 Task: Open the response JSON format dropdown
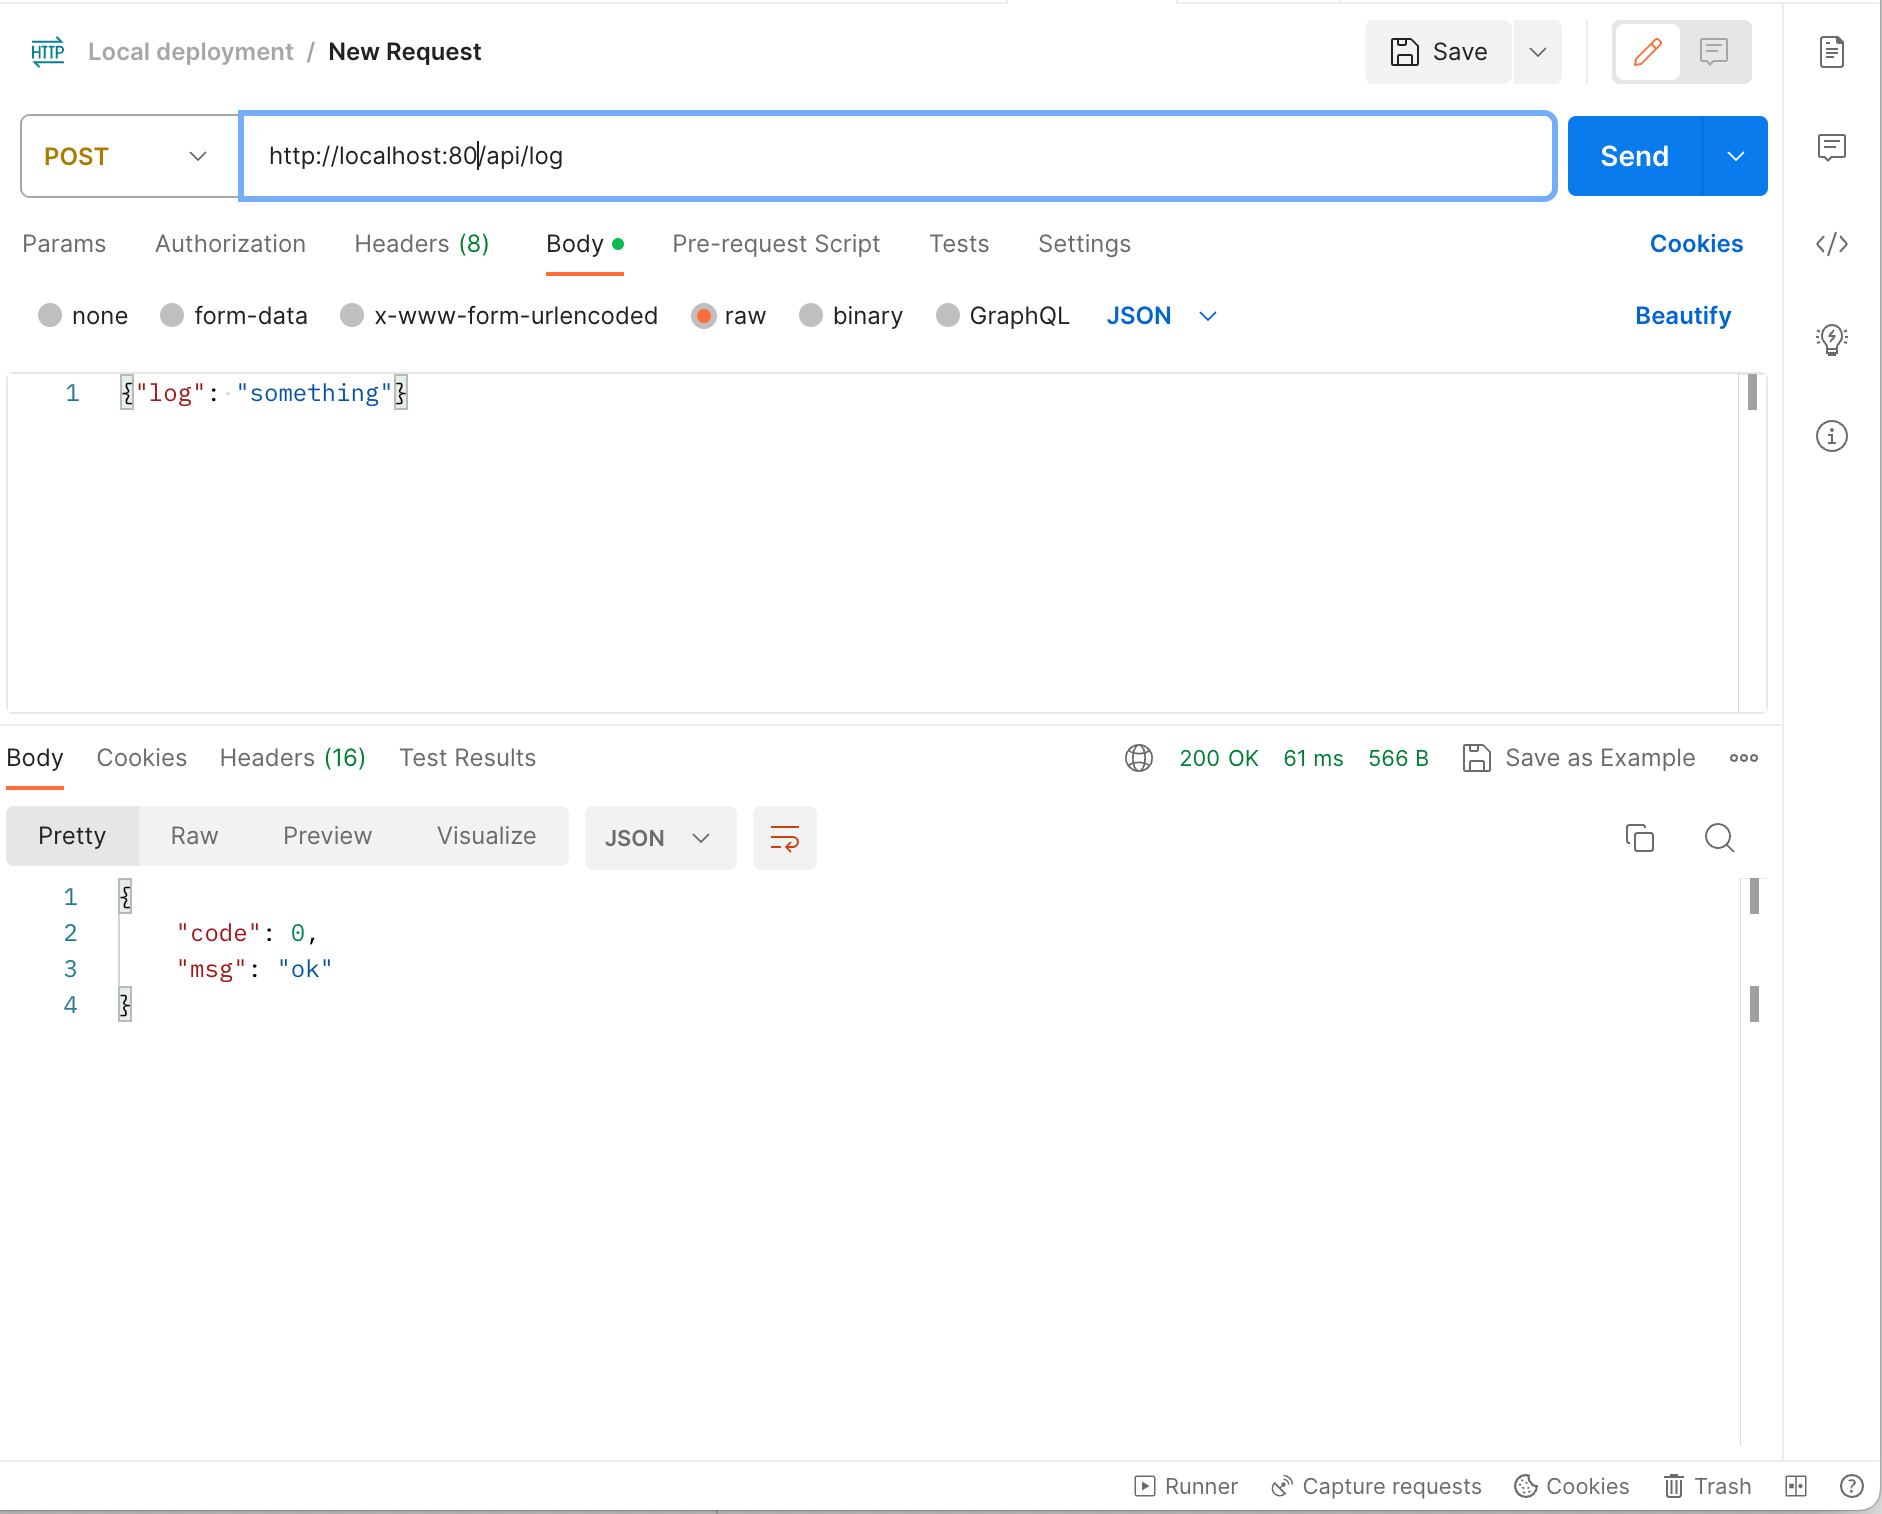pyautogui.click(x=661, y=838)
